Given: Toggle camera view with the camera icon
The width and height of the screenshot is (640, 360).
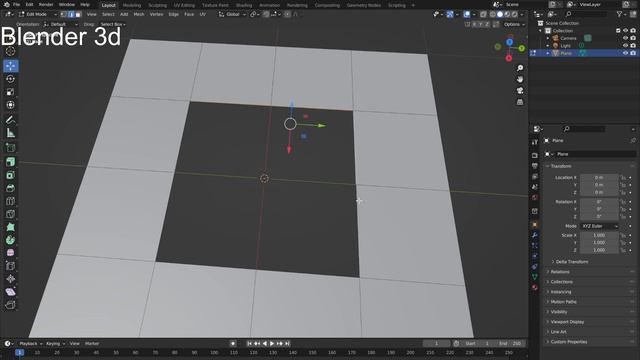Looking at the screenshot, I should [x=520, y=91].
